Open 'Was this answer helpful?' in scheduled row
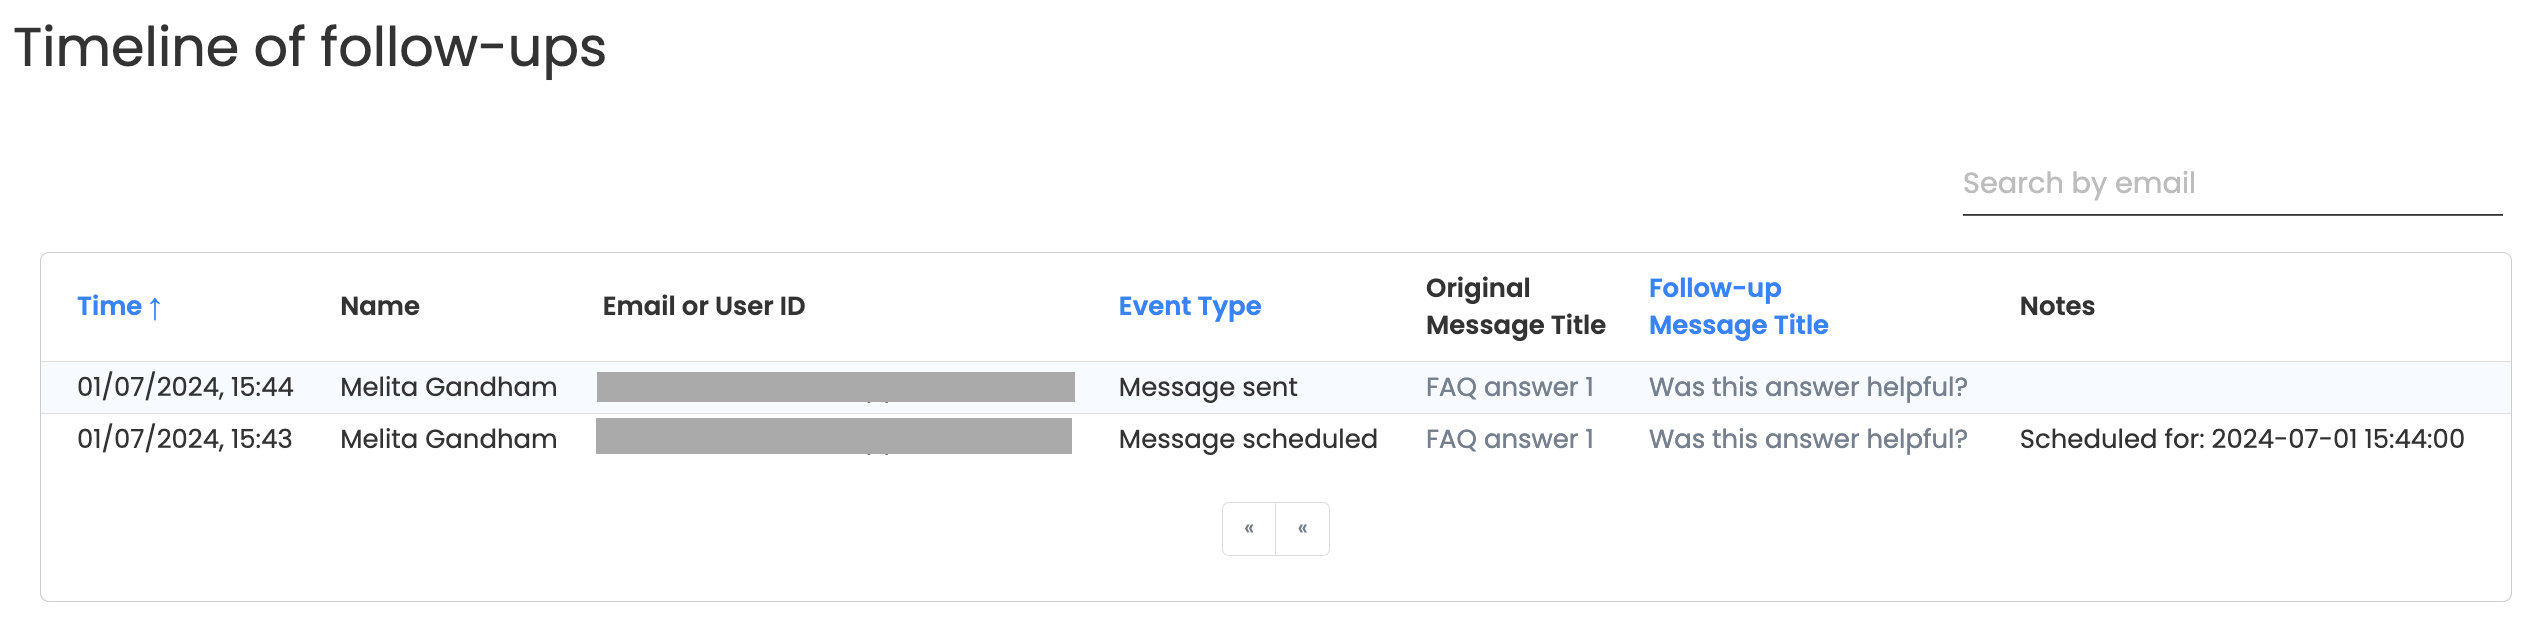Image resolution: width=2546 pixels, height=624 pixels. [1808, 439]
